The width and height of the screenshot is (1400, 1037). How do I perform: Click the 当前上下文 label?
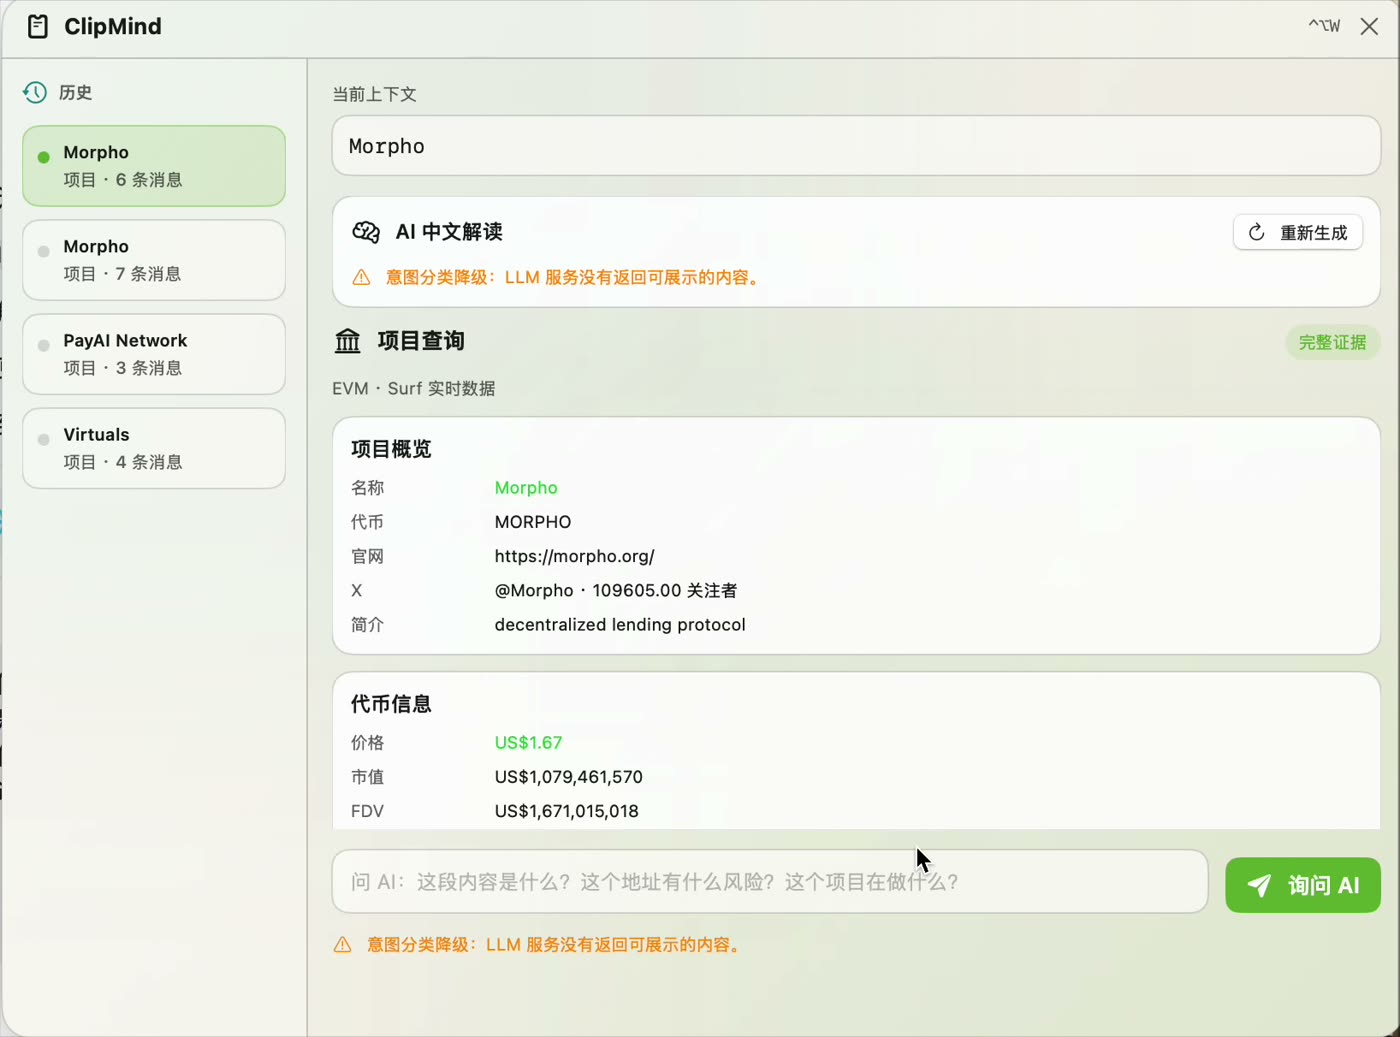375,94
